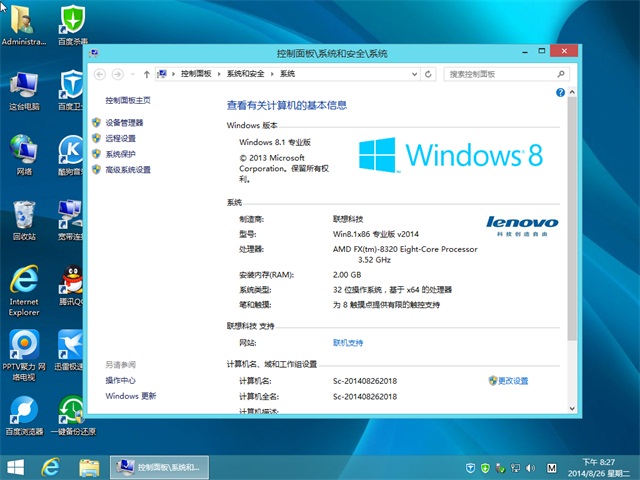This screenshot has width=640, height=480.
Task: Click the 联机支持 website link
Action: 348,343
